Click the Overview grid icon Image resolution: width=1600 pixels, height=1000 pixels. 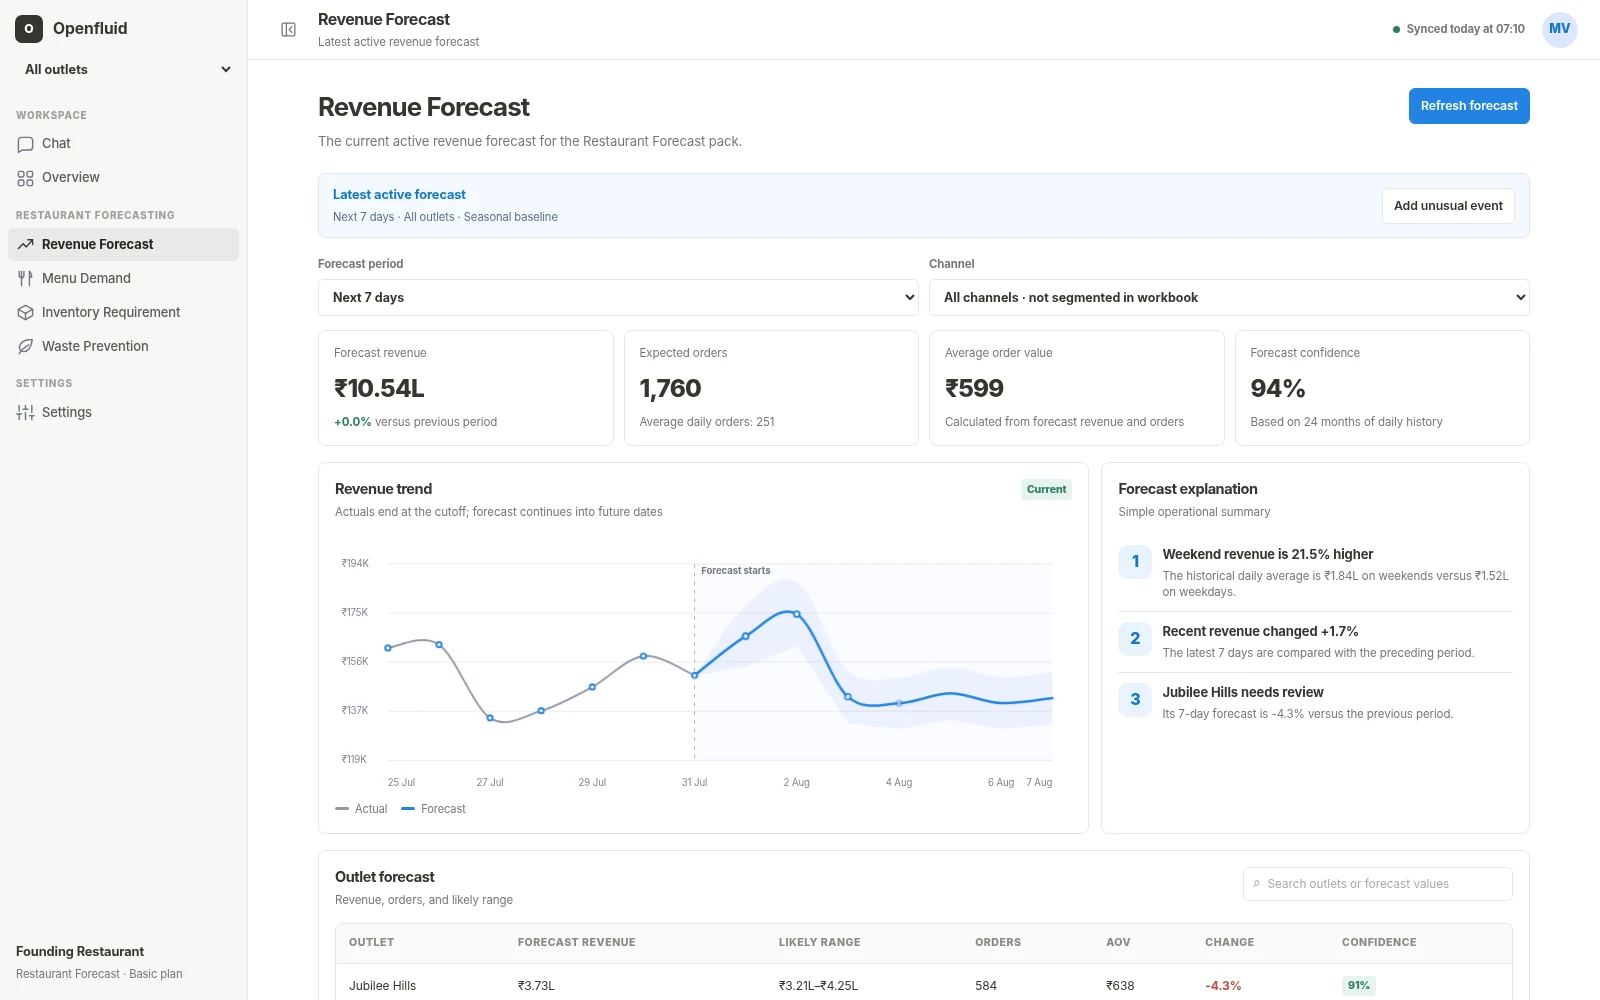click(26, 178)
